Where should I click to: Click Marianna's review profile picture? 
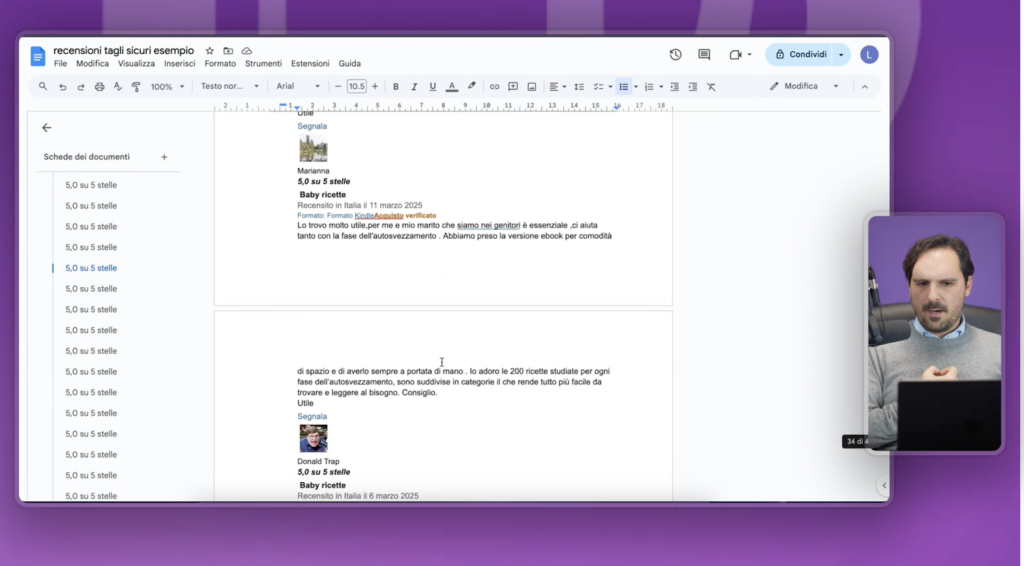[313, 149]
